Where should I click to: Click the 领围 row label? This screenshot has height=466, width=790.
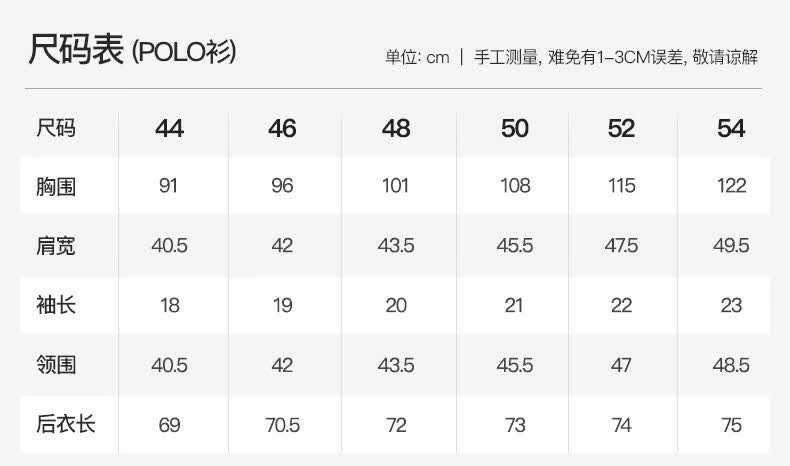(56, 365)
